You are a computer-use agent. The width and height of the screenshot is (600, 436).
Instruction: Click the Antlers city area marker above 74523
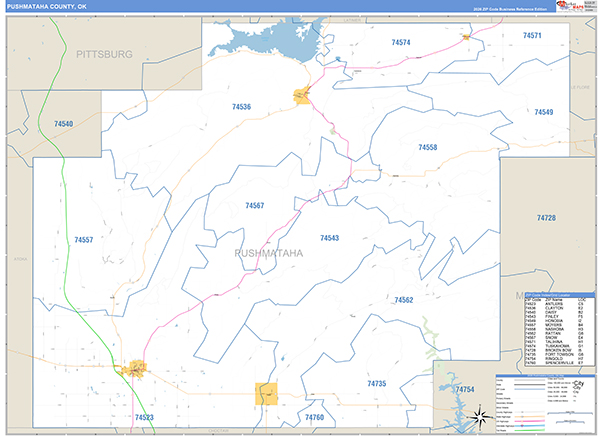tap(134, 369)
